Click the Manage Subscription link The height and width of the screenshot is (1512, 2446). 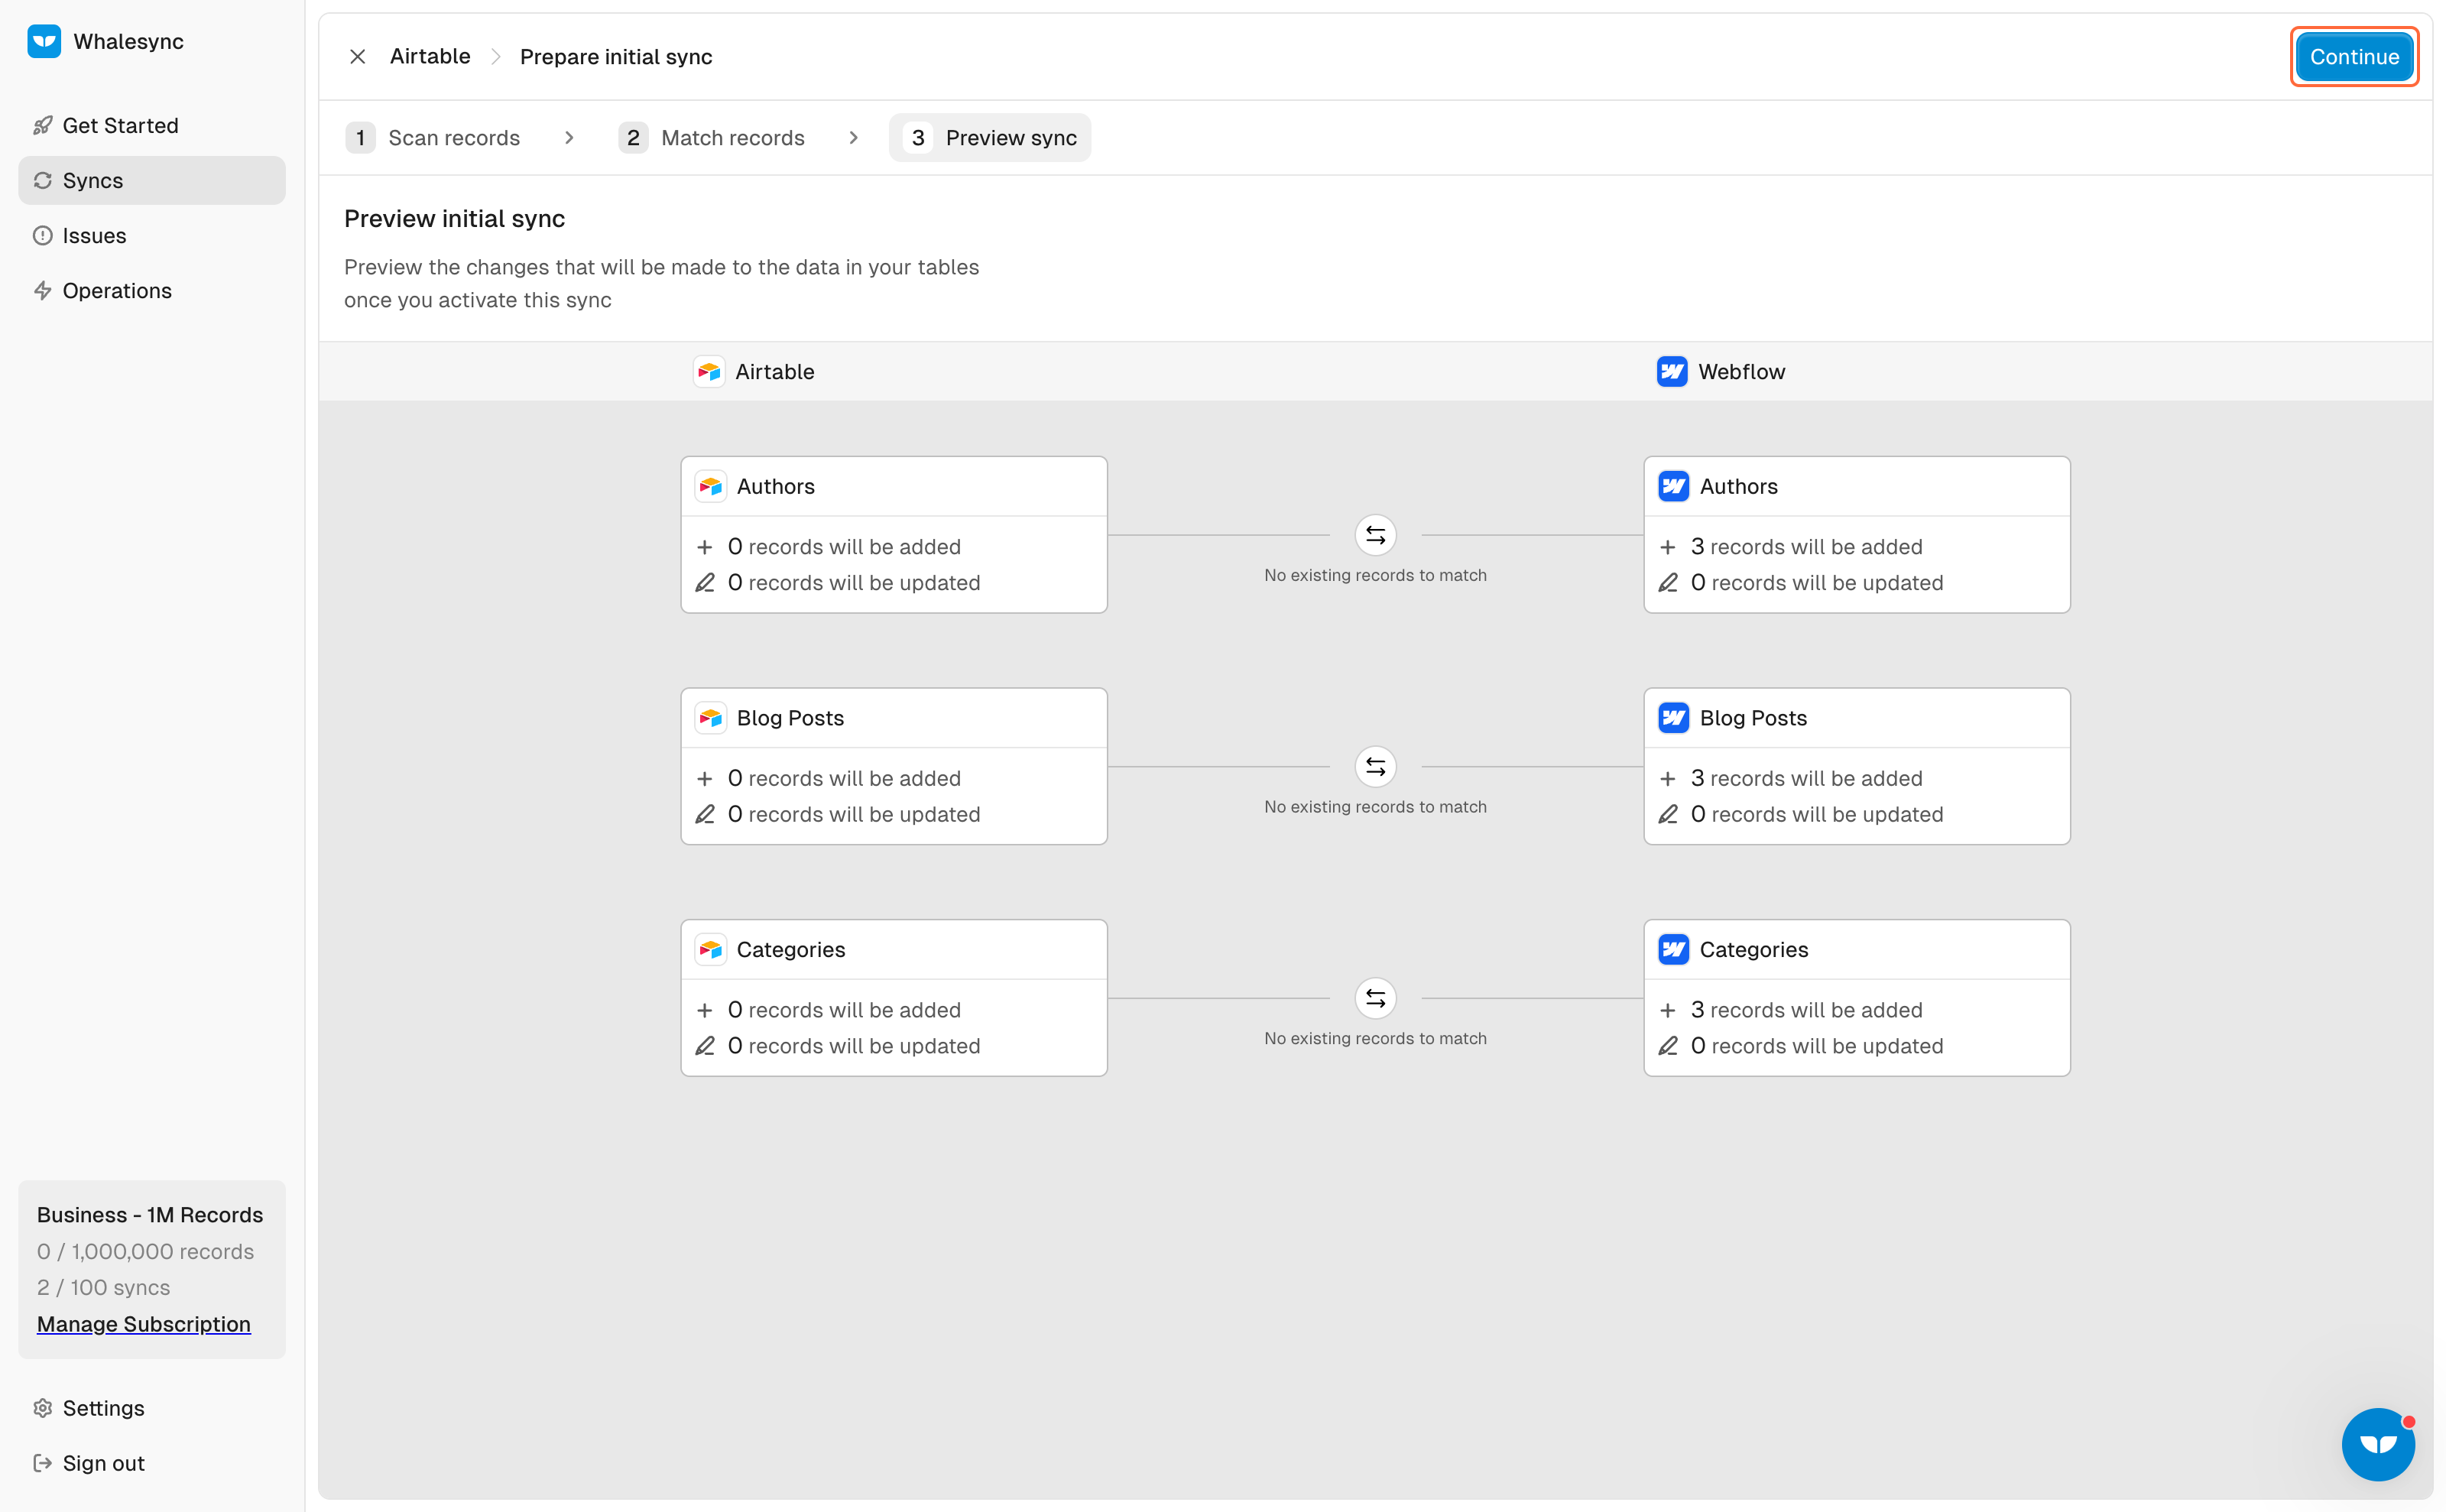click(x=143, y=1323)
